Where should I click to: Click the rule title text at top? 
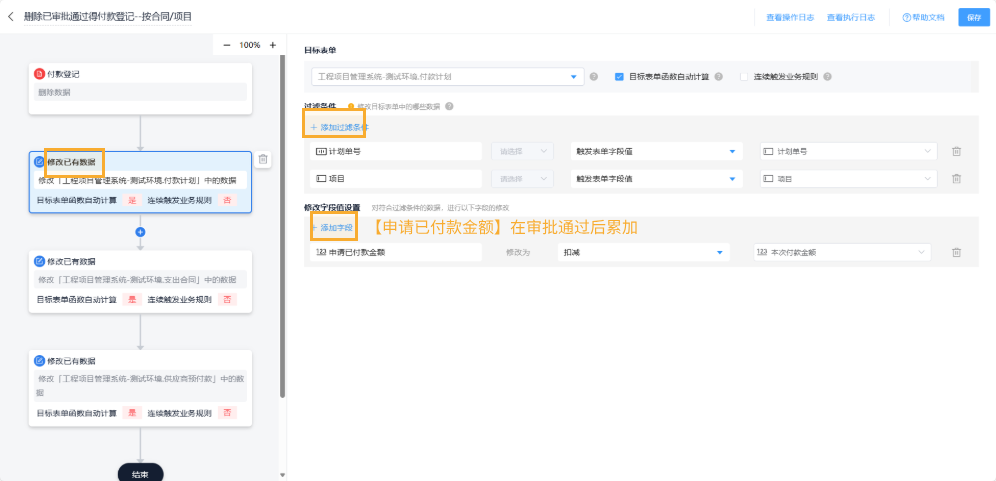107,17
